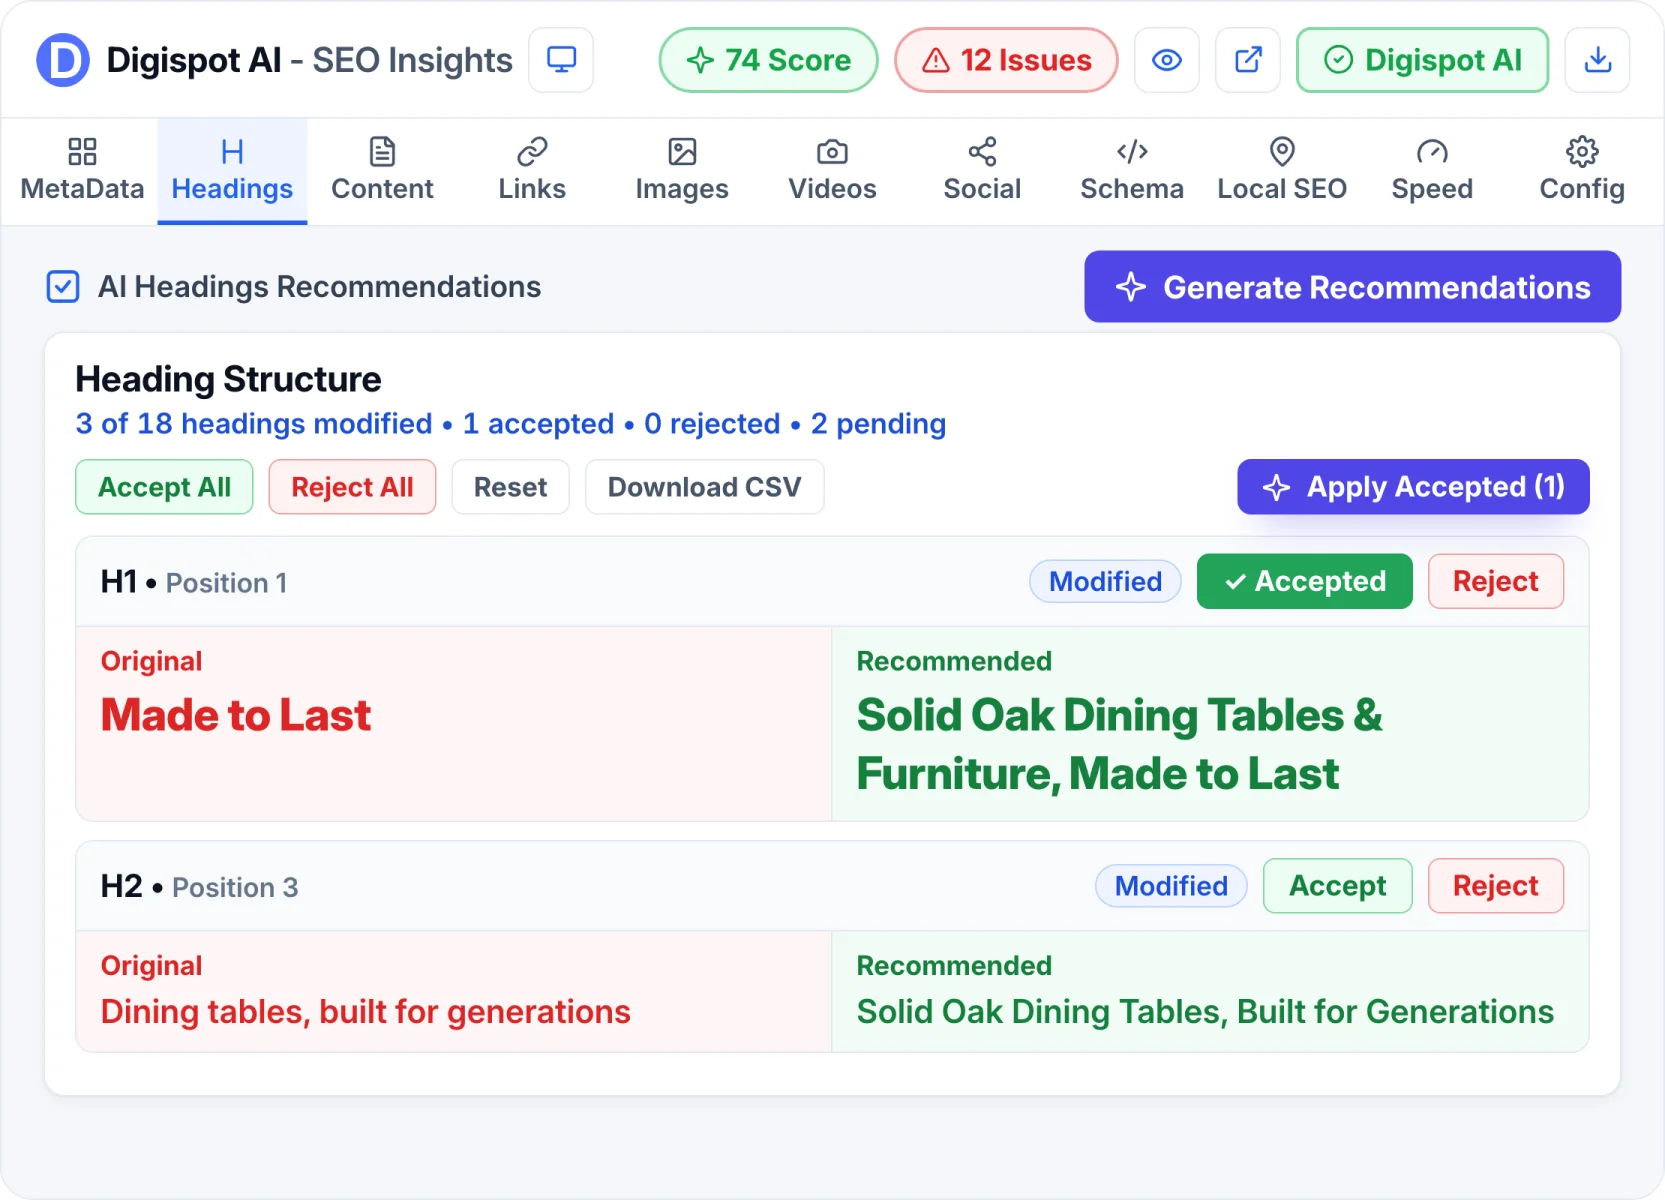Reject the H2 Position 3 recommendation
This screenshot has width=1665, height=1200.
[x=1495, y=886]
